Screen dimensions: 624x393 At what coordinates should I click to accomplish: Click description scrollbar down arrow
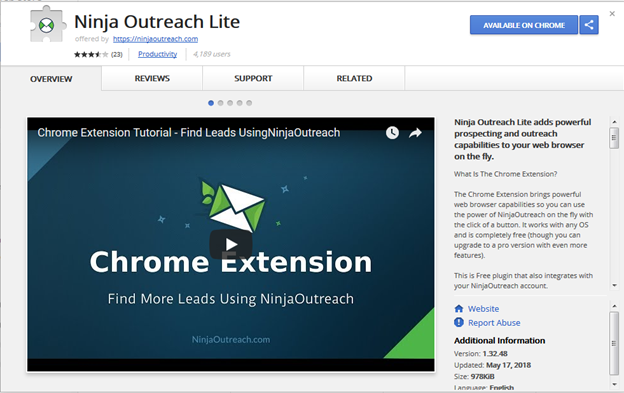pyautogui.click(x=614, y=285)
